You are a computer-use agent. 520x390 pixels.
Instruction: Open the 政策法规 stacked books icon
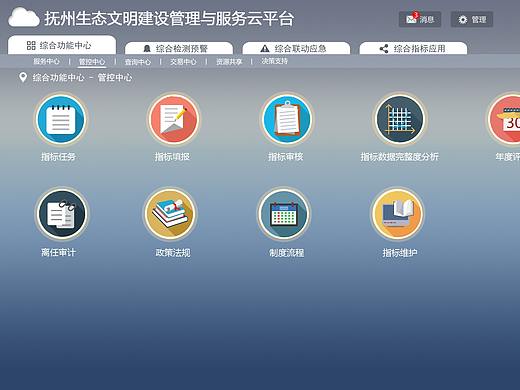(170, 214)
